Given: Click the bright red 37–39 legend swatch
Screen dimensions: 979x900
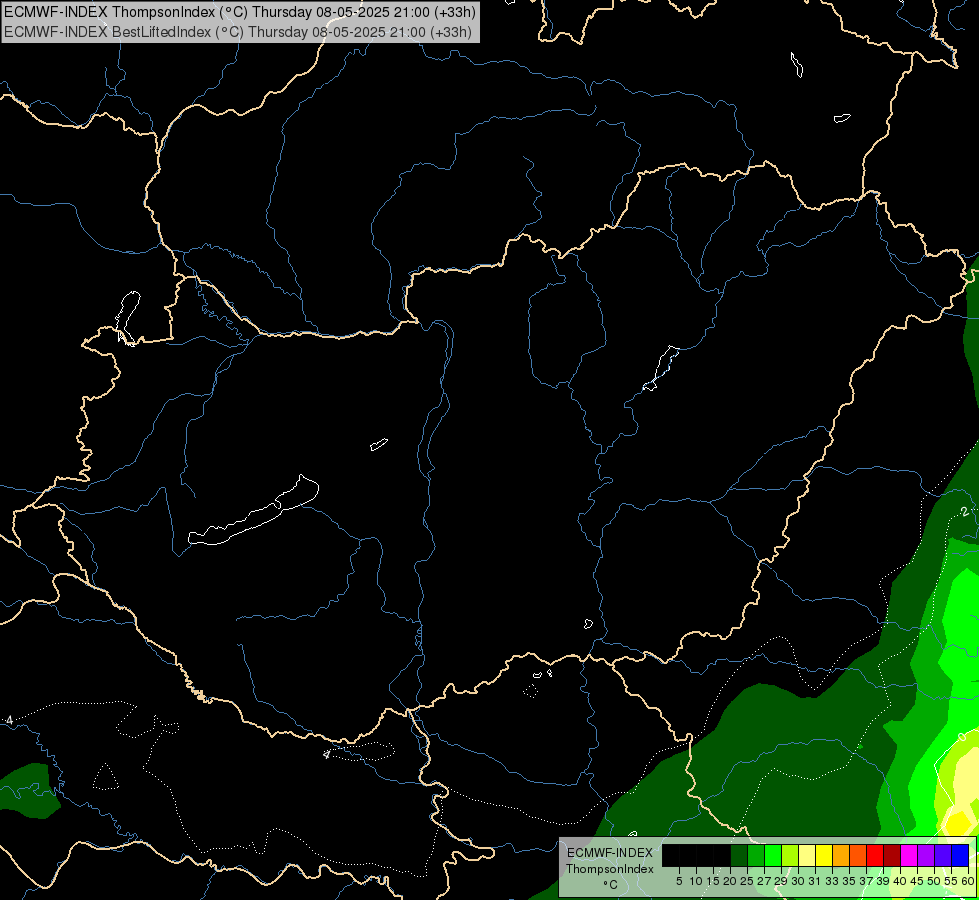Looking at the screenshot, I should 875,856.
